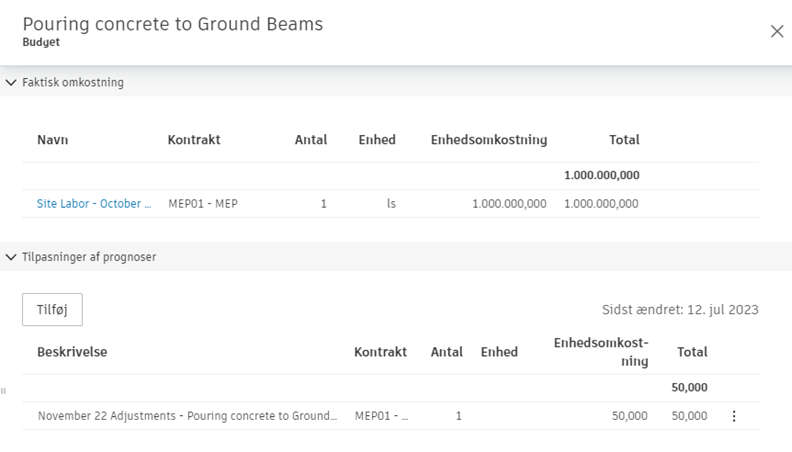Click the panel resize handle on left edge
The height and width of the screenshot is (452, 792).
pyautogui.click(x=4, y=391)
